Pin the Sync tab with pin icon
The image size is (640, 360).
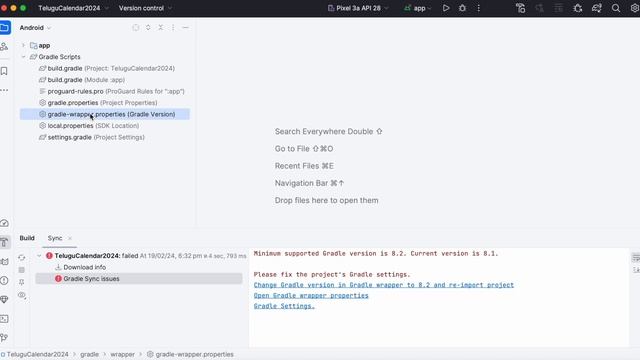pyautogui.click(x=22, y=282)
